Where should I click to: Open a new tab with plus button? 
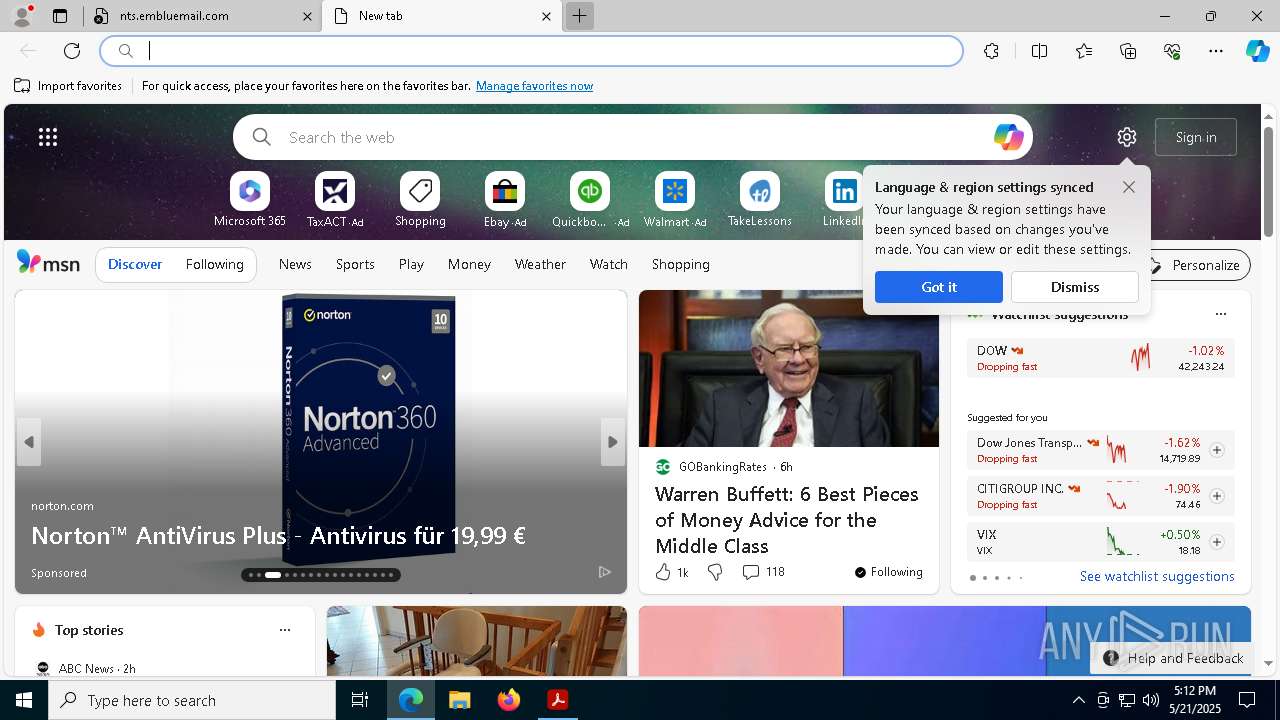[x=579, y=16]
